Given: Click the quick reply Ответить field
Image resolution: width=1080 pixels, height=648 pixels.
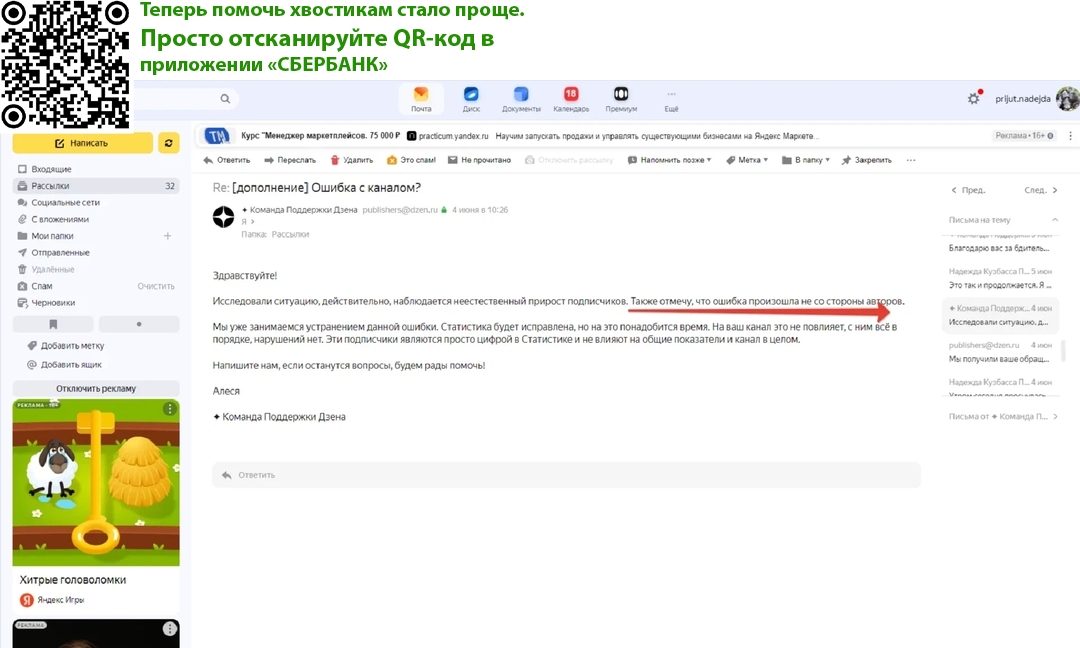Looking at the screenshot, I should coord(566,474).
